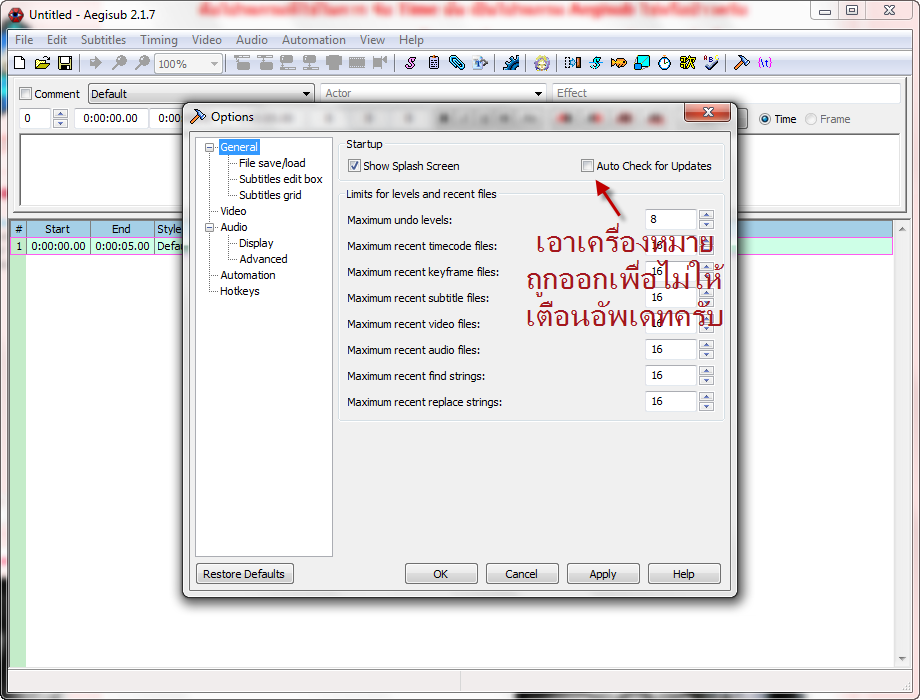Image resolution: width=920 pixels, height=700 pixels.
Task: Click the Open subtitles folder icon
Action: pos(42,63)
